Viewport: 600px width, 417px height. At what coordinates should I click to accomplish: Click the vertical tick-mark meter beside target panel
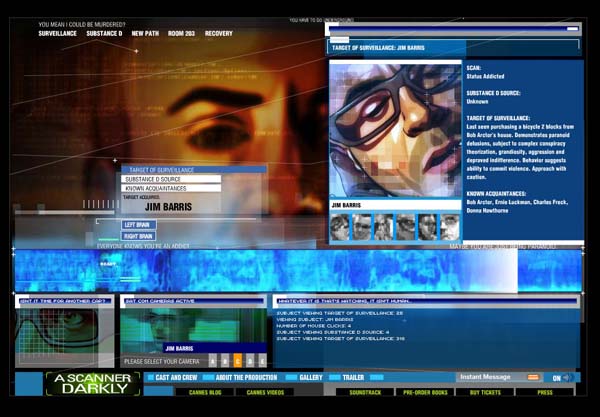click(x=101, y=204)
